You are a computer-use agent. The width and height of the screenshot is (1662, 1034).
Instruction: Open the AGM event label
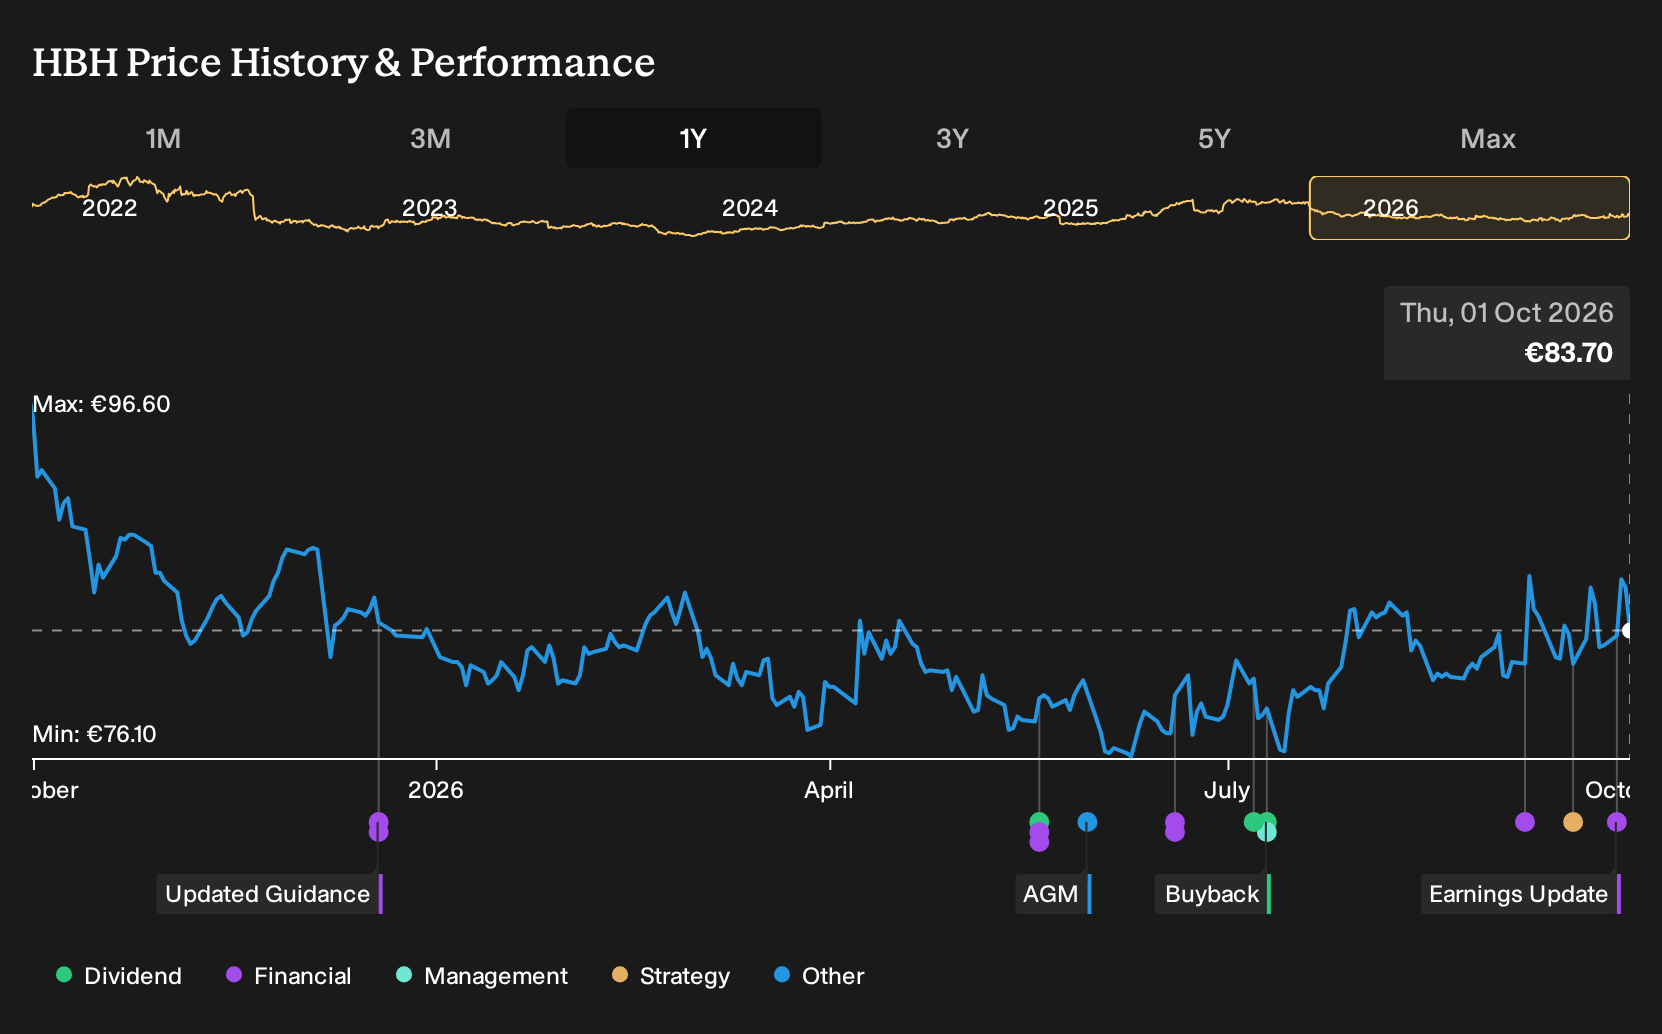pos(1054,894)
